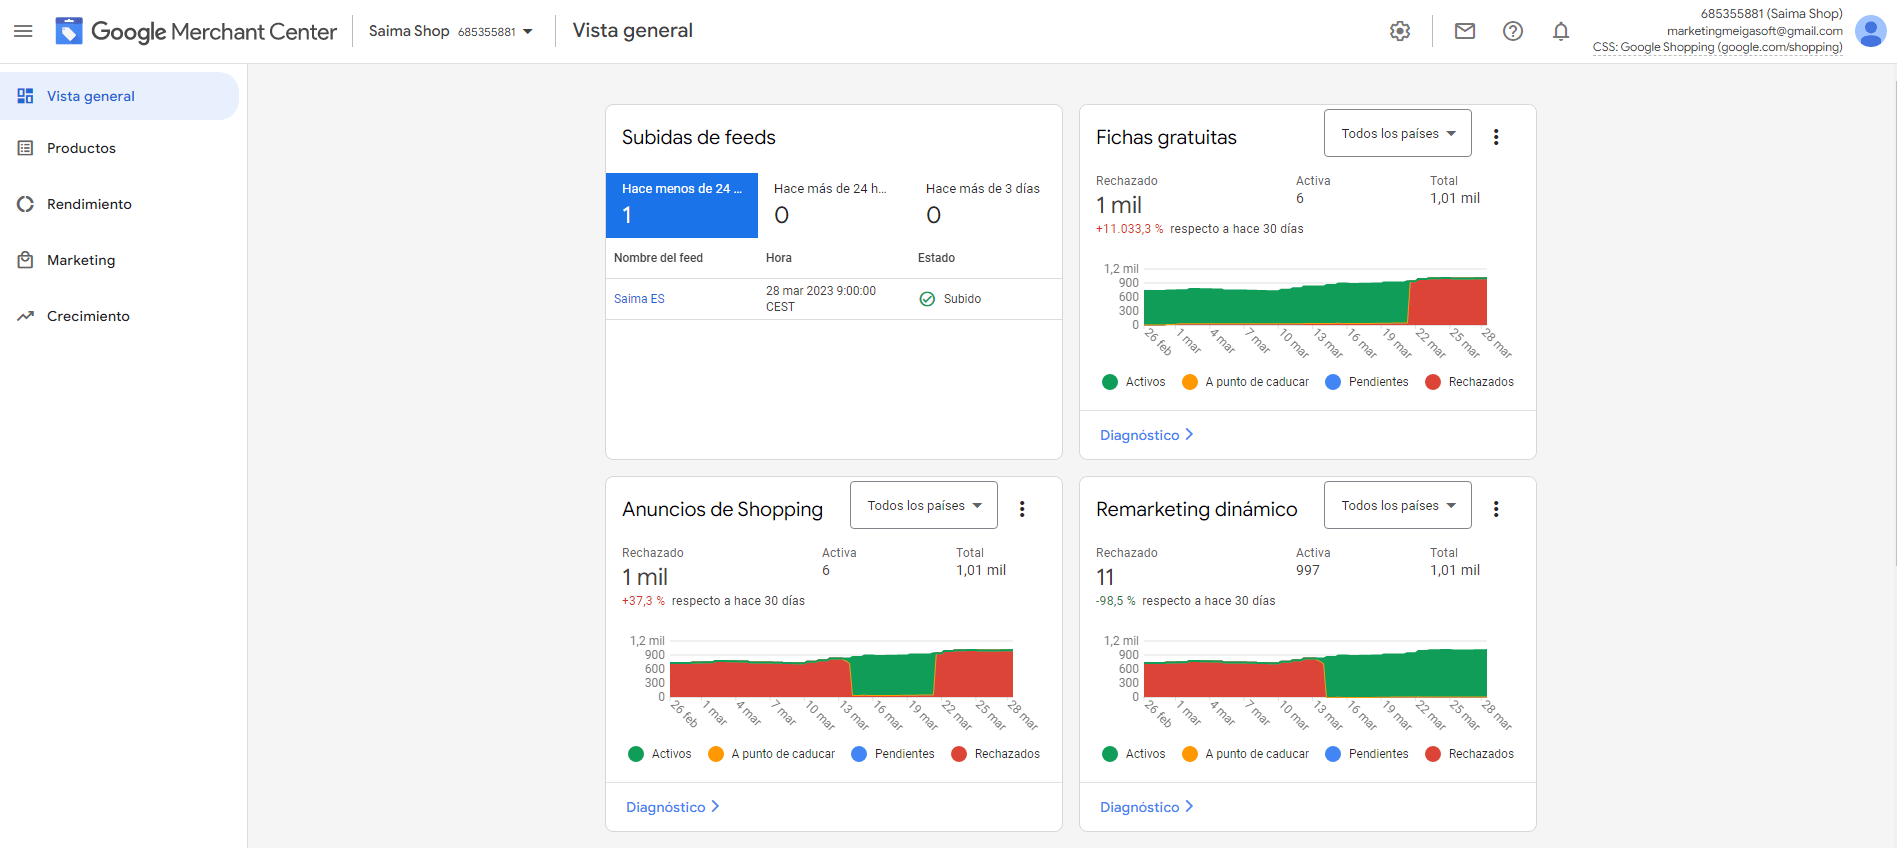Toggle Activos legend in Remarketing dinámico chart
1897x848 pixels.
[x=1134, y=754]
